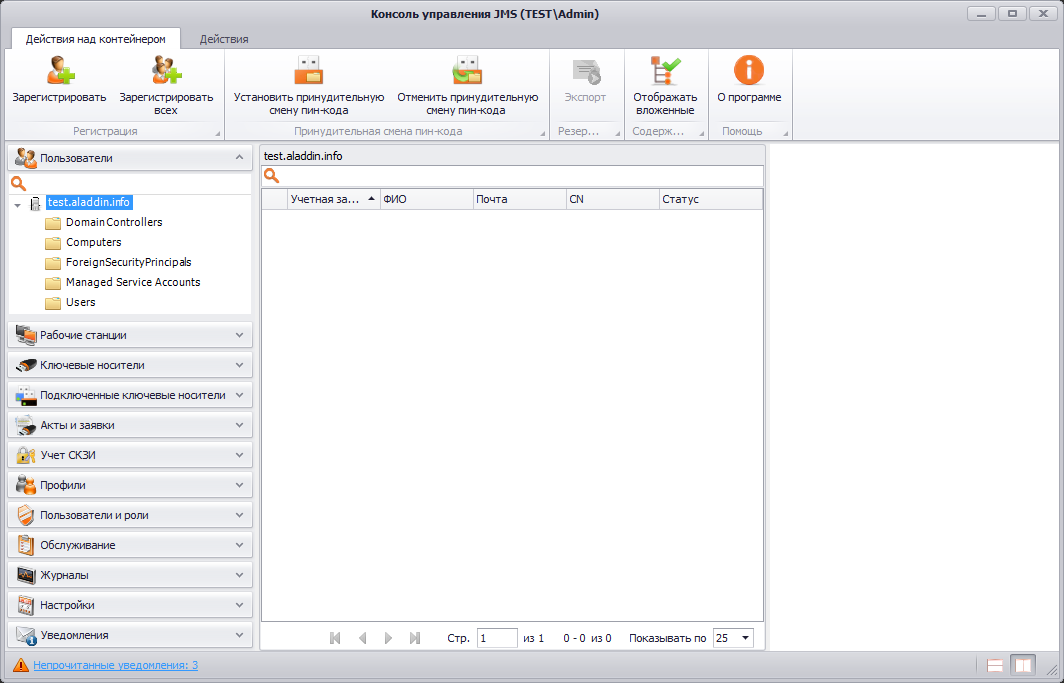Click the Уведомления envelope icon
The width and height of the screenshot is (1064, 683).
[x=26, y=636]
